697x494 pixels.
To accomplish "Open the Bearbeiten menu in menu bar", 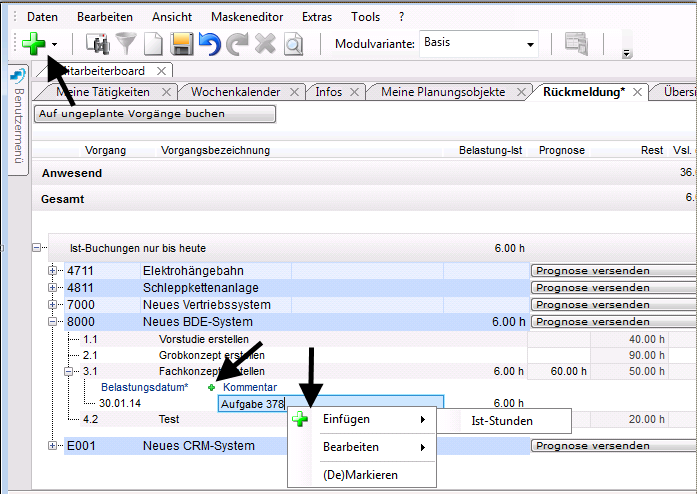I will (x=105, y=17).
